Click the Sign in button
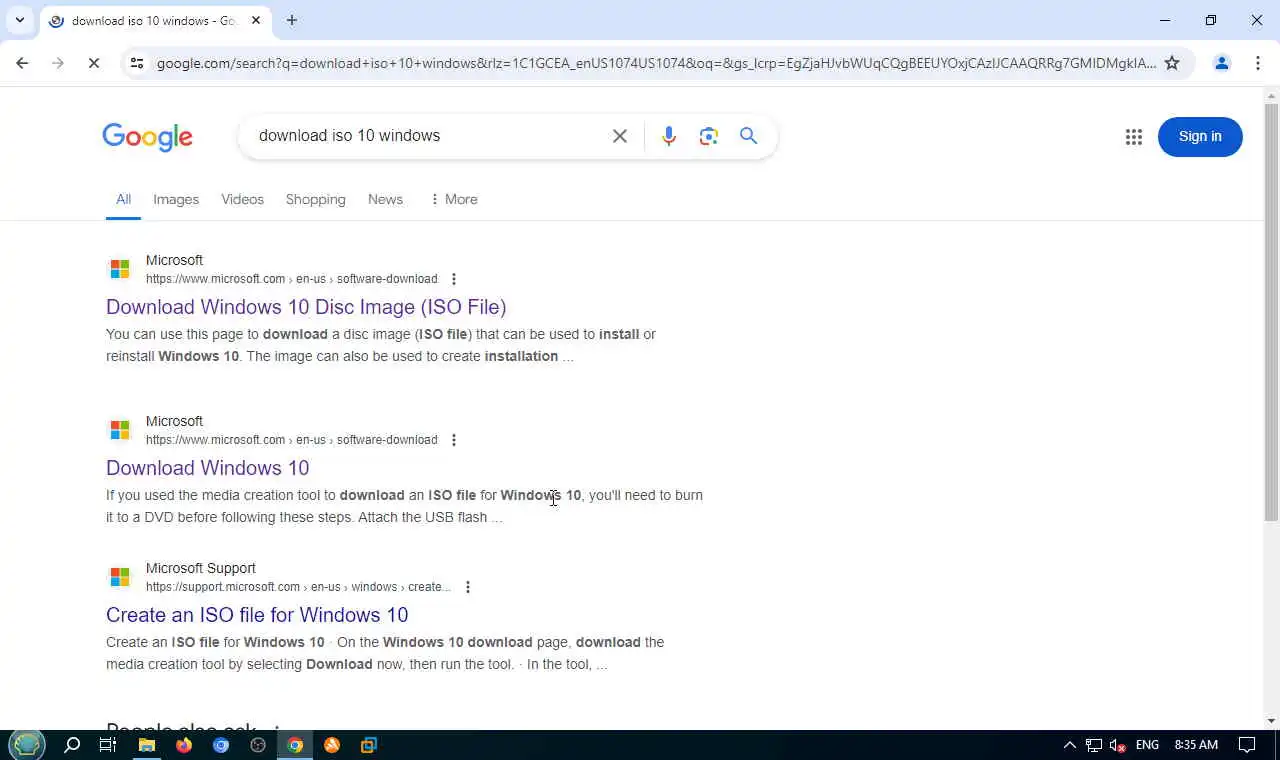Image resolution: width=1280 pixels, height=760 pixels. point(1200,137)
